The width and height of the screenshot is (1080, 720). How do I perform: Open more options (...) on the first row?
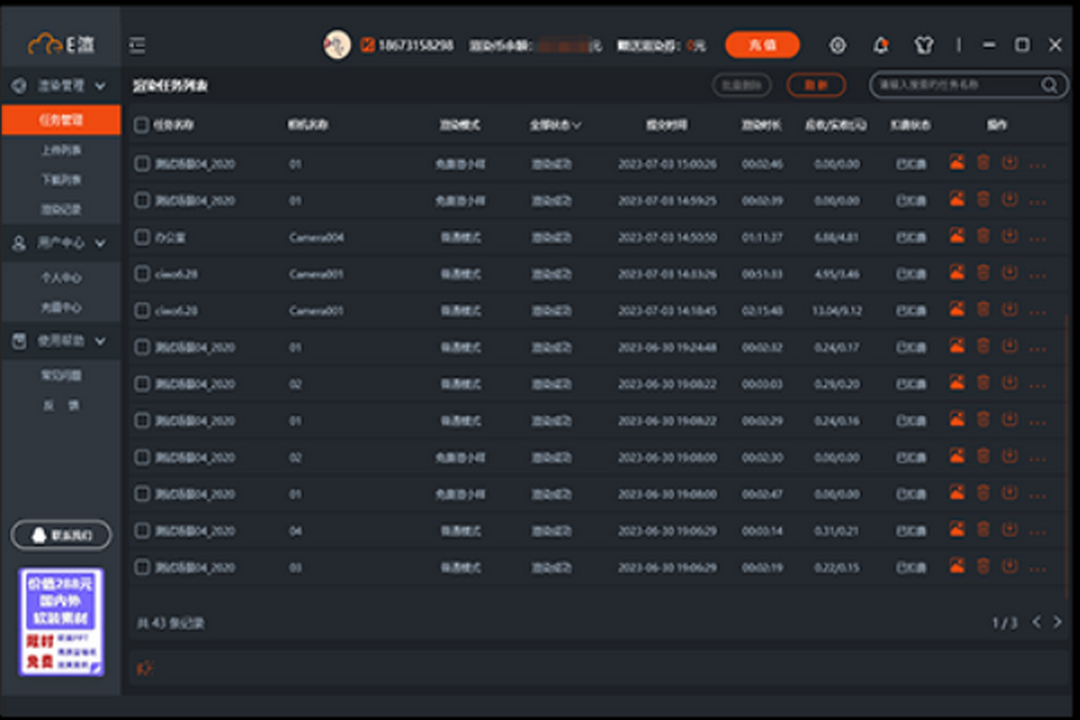click(1037, 163)
